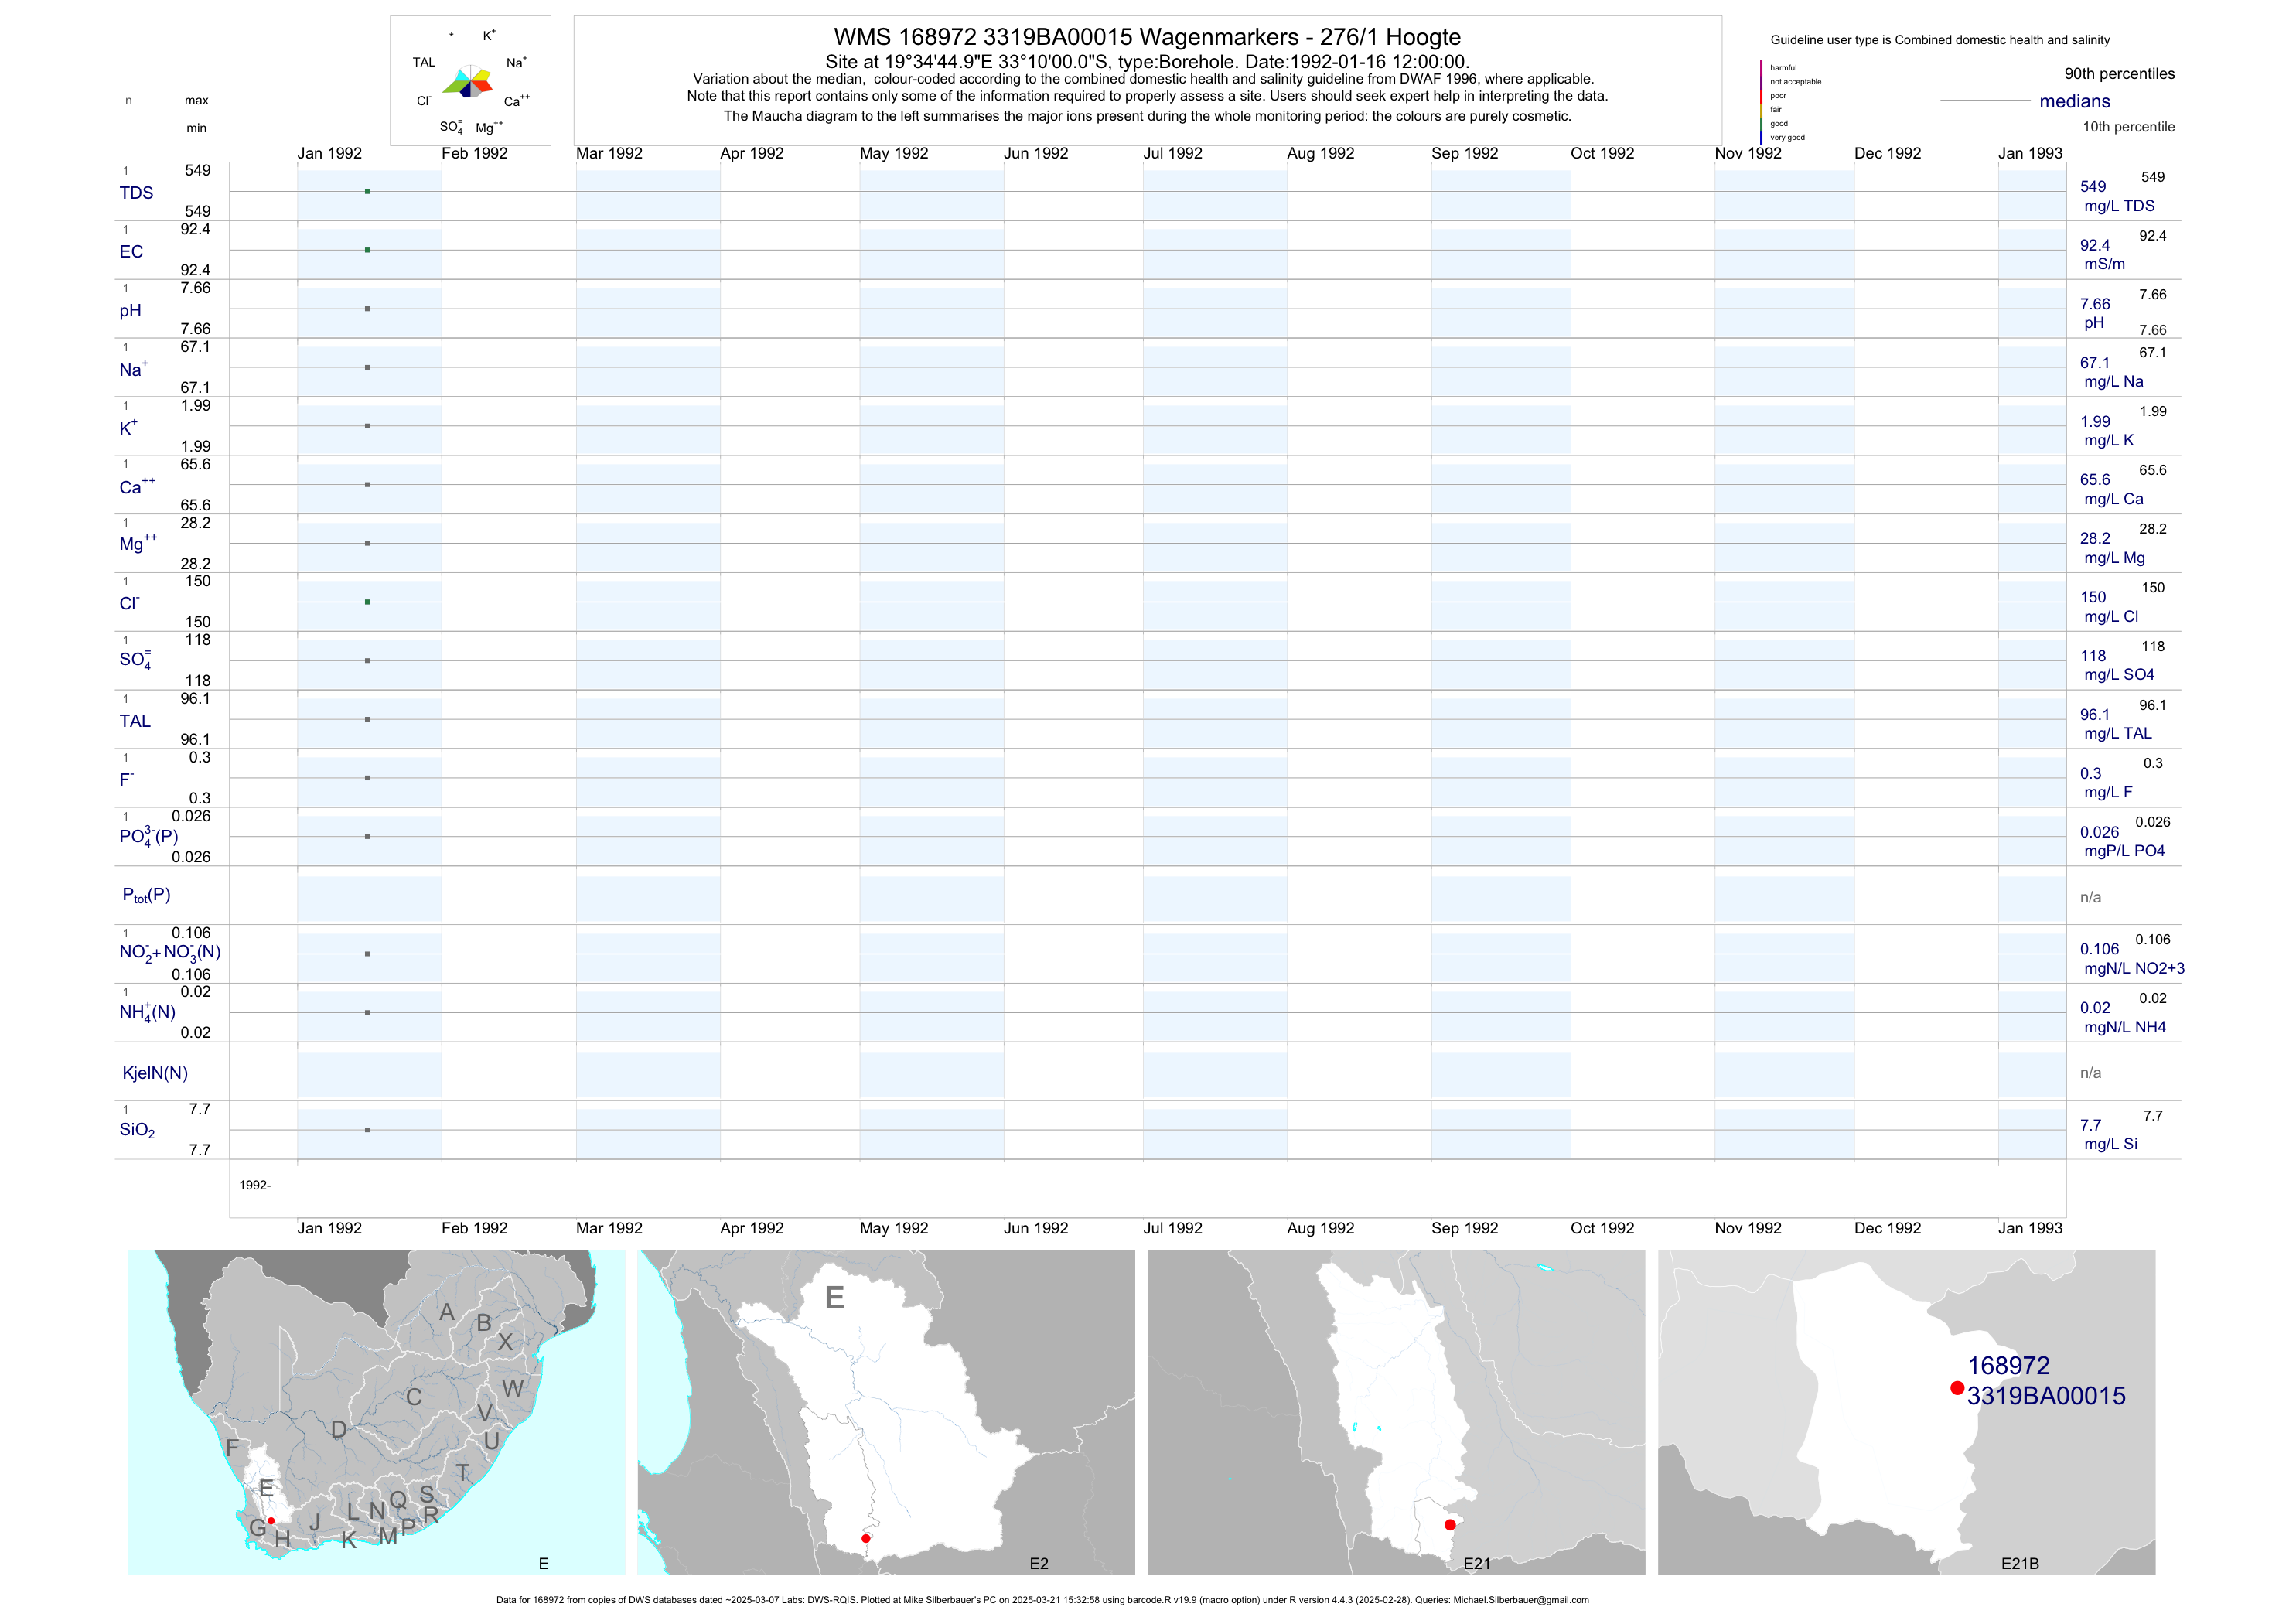Click the 'Jul 1992' label on top axis
The image size is (2296, 1624).
[x=1172, y=153]
